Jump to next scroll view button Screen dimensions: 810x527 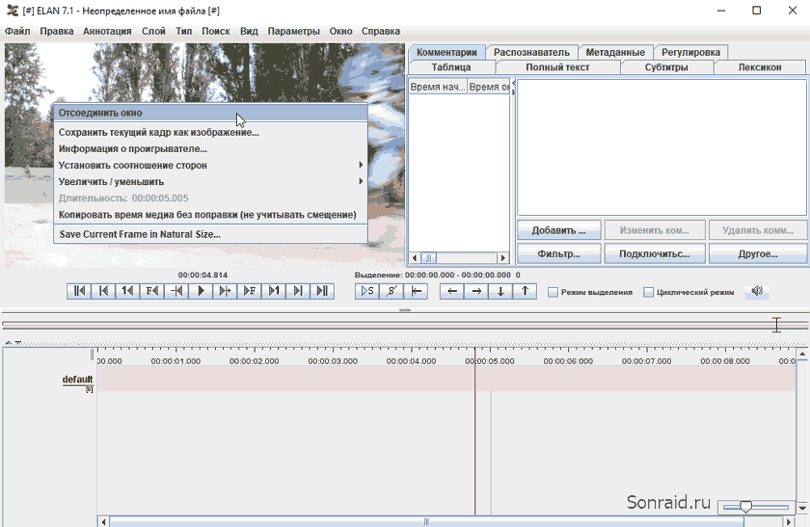coord(298,291)
